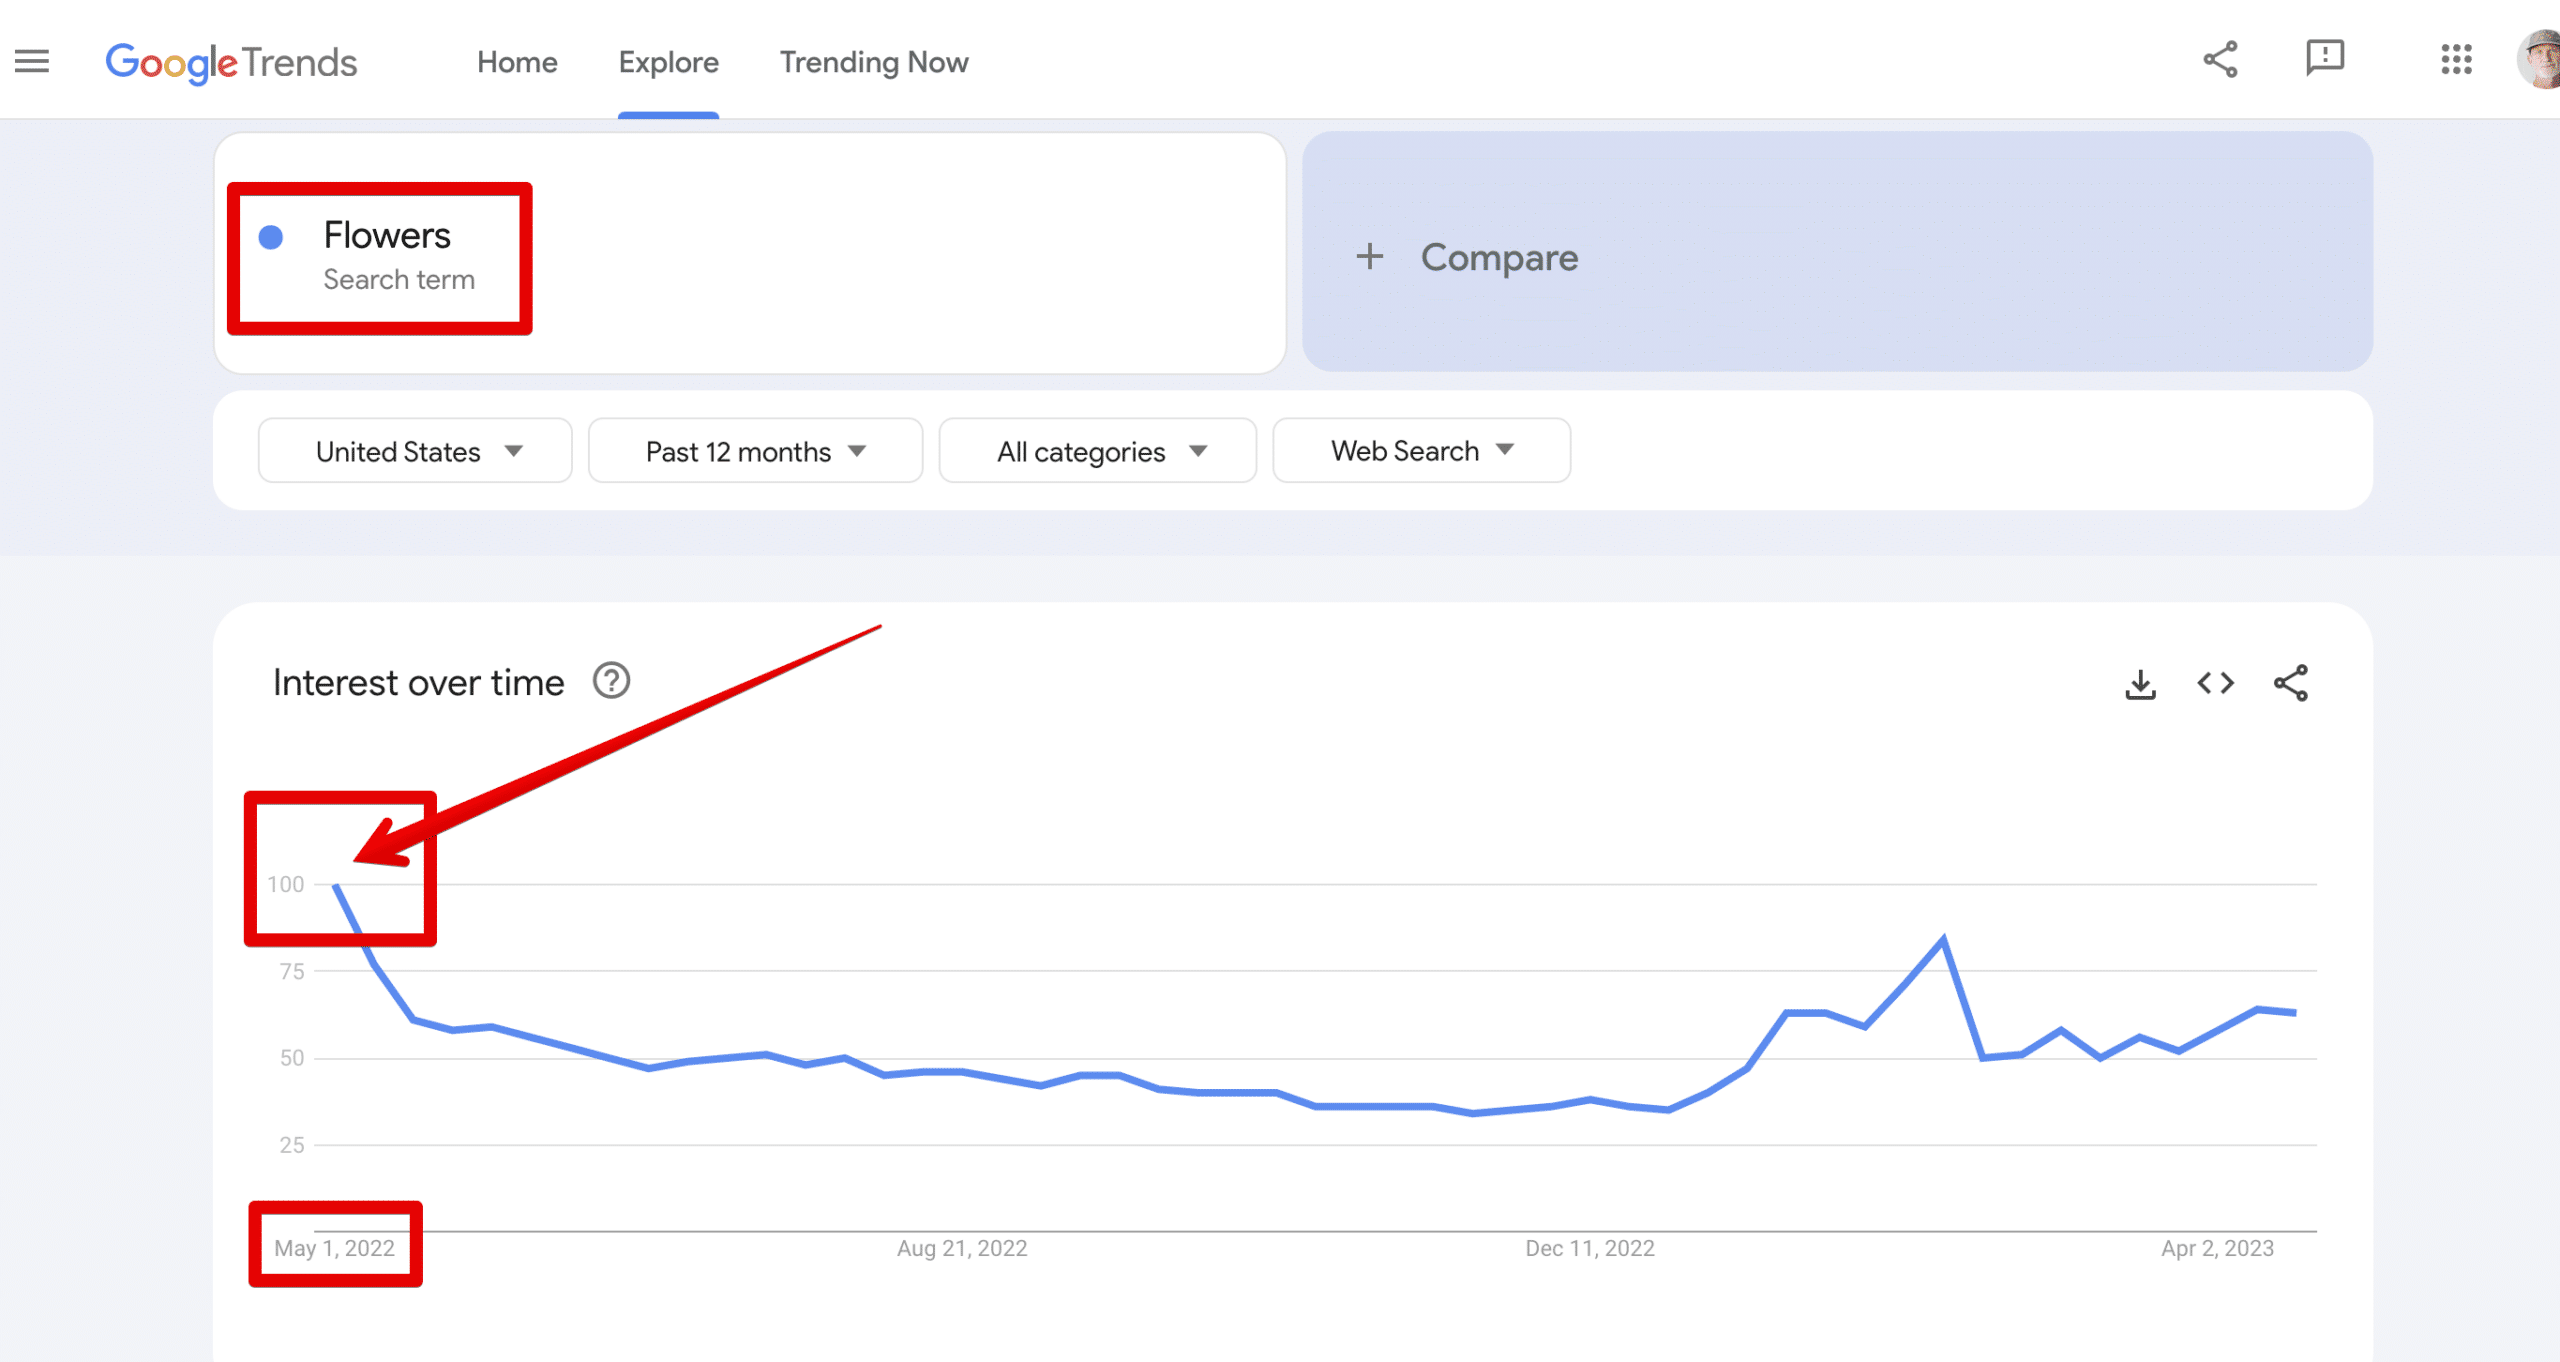
Task: Open the Web Search type dropdown
Action: point(1421,451)
